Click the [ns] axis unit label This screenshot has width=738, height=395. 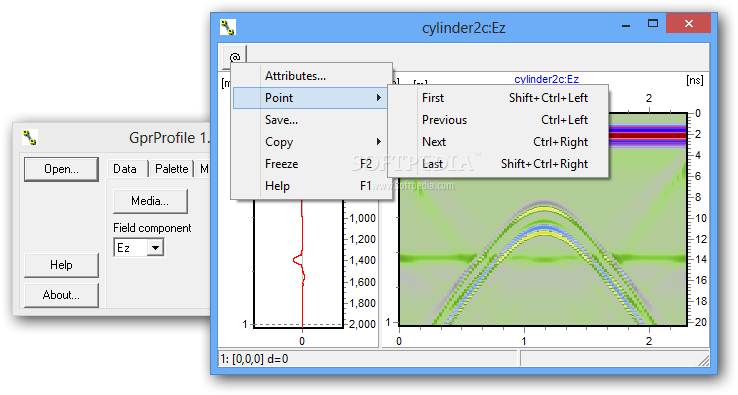click(x=695, y=80)
